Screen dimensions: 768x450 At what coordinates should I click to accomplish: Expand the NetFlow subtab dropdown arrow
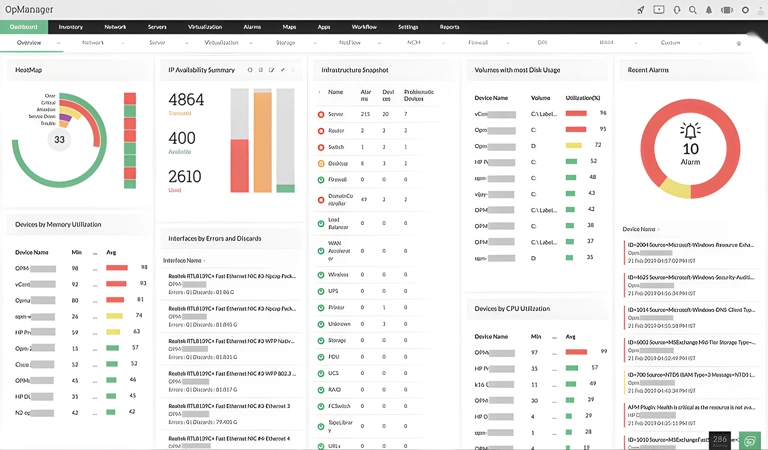(379, 43)
